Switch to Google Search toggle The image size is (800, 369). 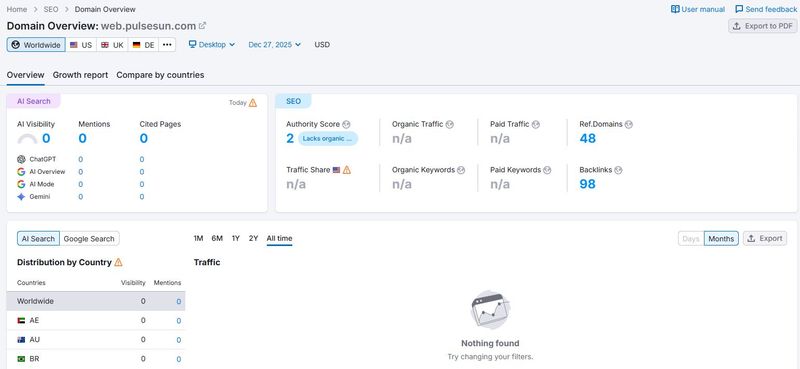tap(89, 238)
